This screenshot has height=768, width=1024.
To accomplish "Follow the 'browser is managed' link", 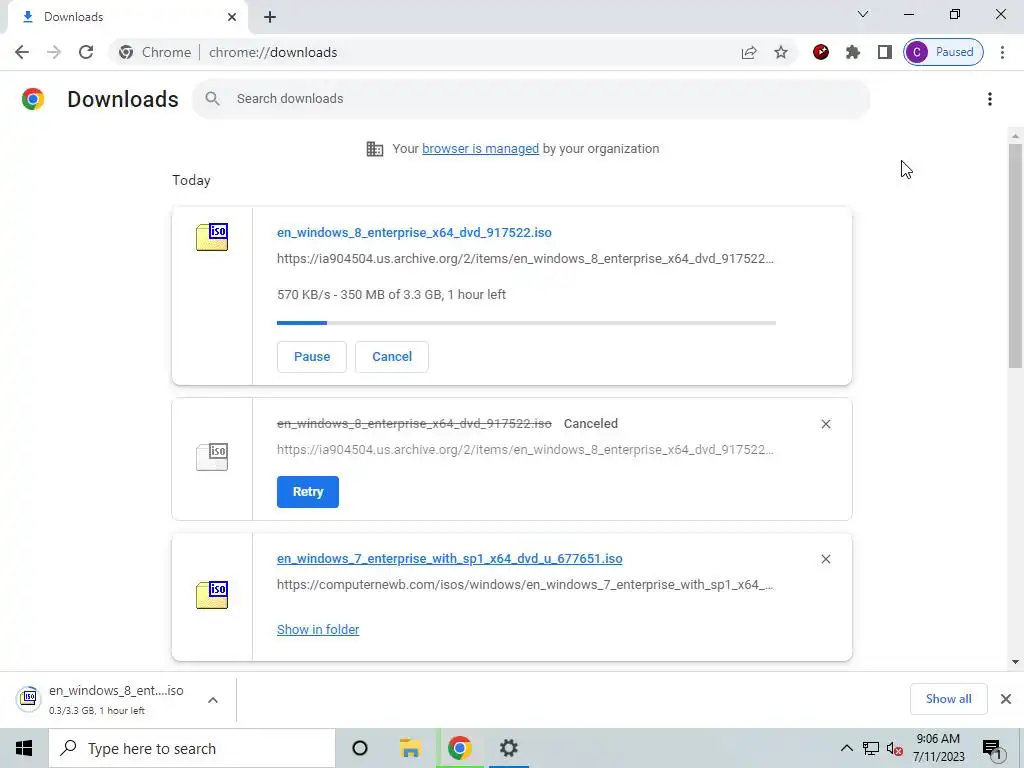I will pos(481,149).
